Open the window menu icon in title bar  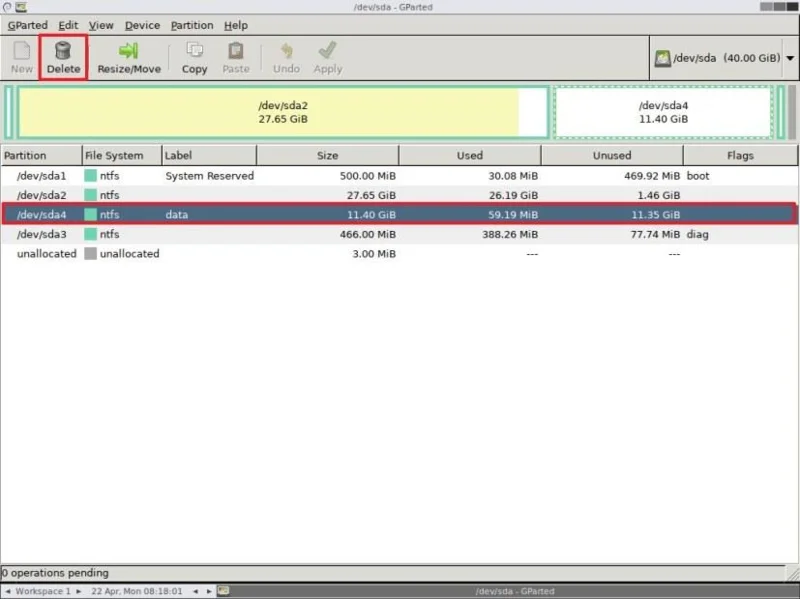[x=7, y=7]
